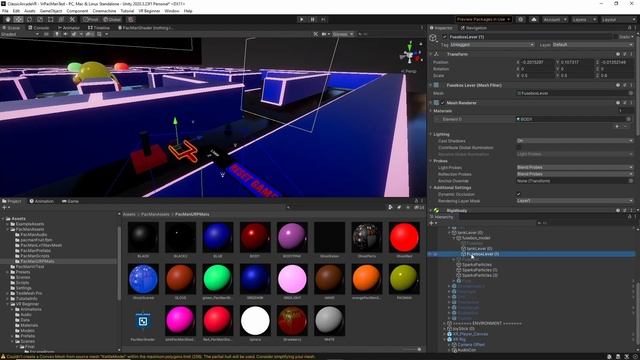Collapse the Mesh Filter component
The height and width of the screenshot is (360, 640).
pyautogui.click(x=431, y=85)
